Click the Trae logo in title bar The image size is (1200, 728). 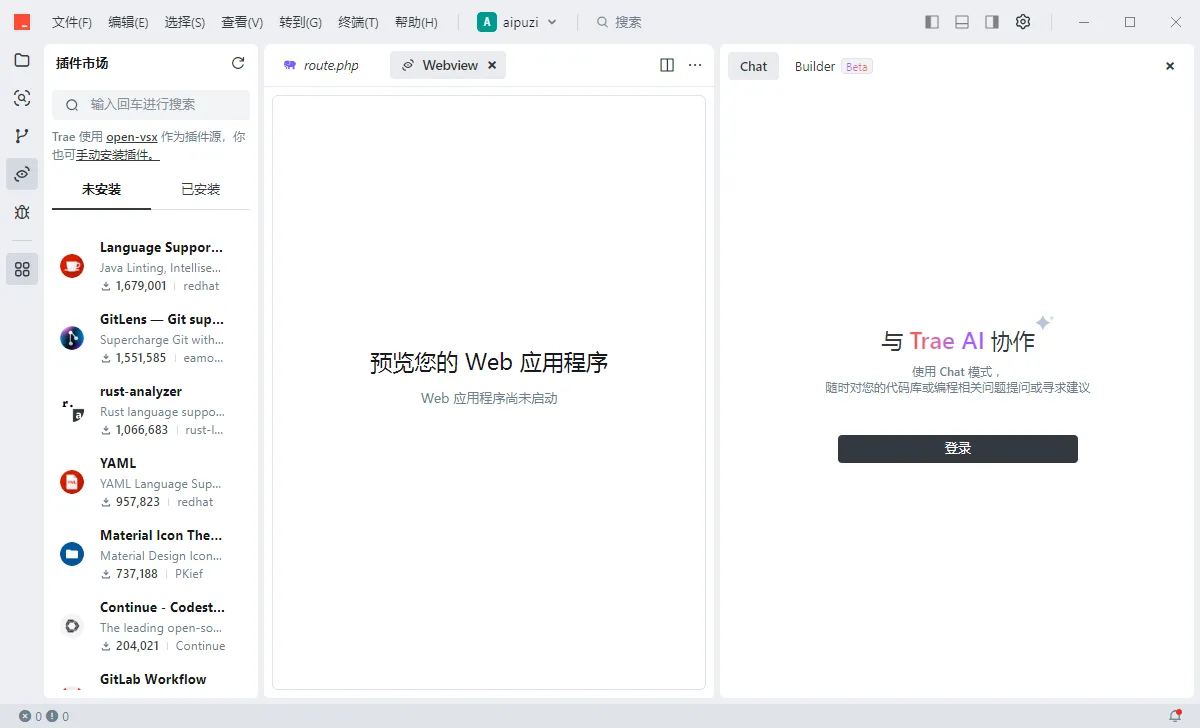[22, 22]
